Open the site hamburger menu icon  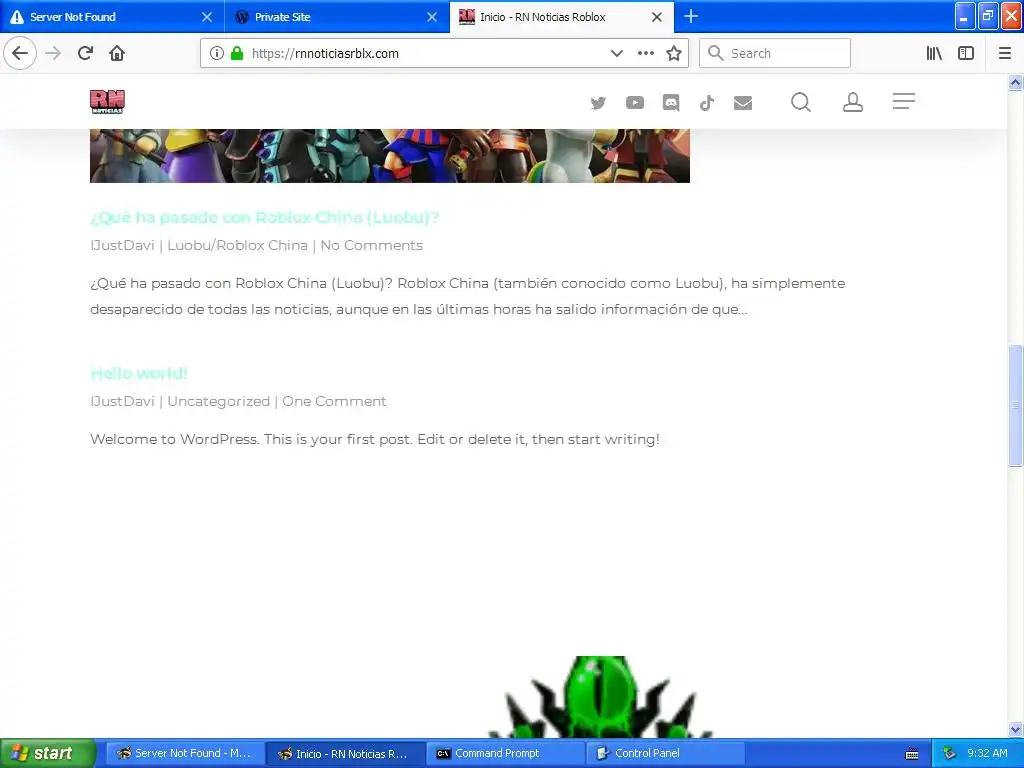[x=904, y=101]
